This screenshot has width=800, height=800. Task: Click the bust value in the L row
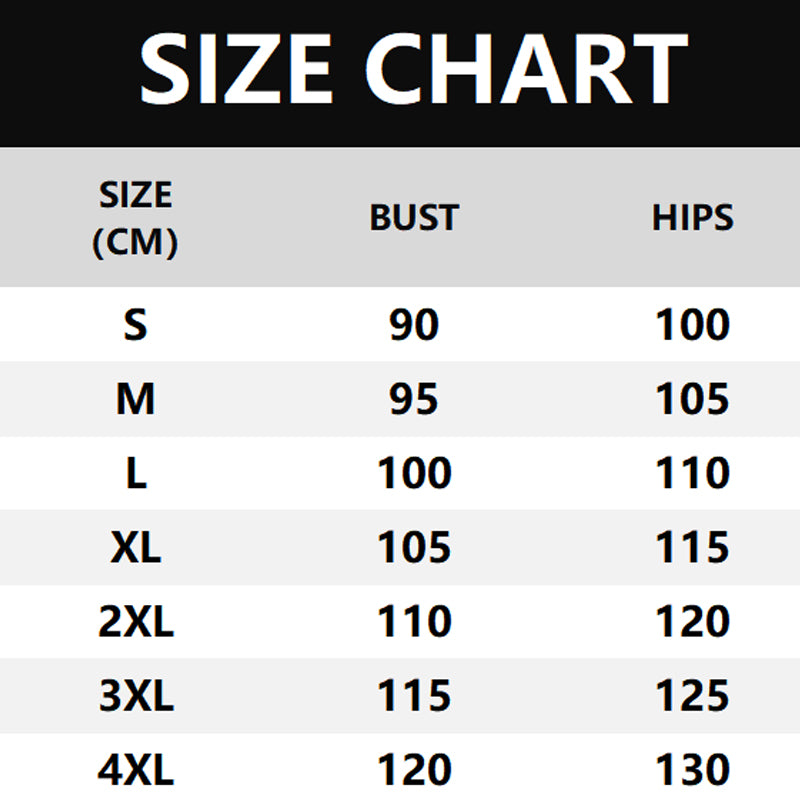click(413, 473)
